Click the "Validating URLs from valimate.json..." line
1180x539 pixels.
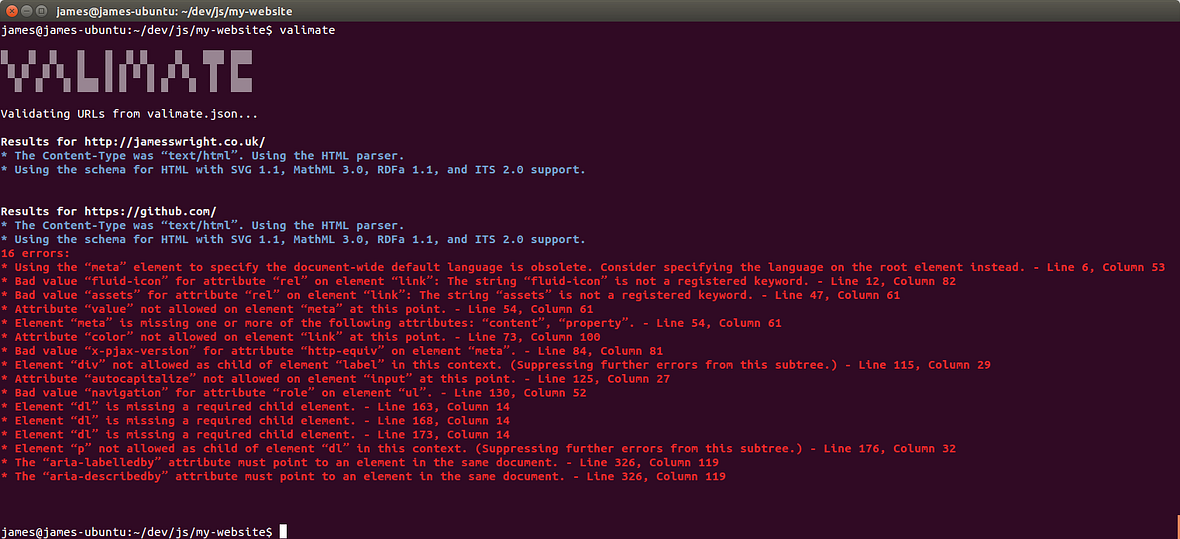tap(129, 114)
